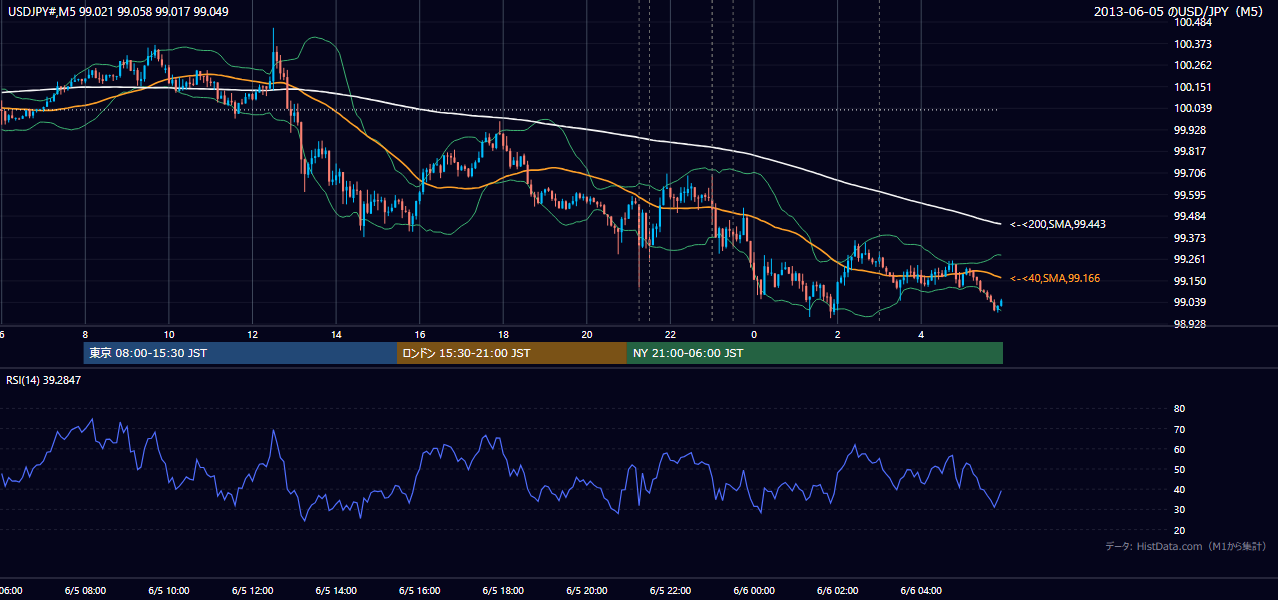The image size is (1278, 600).
Task: Click RSI scale value 20
Action: [x=1180, y=530]
